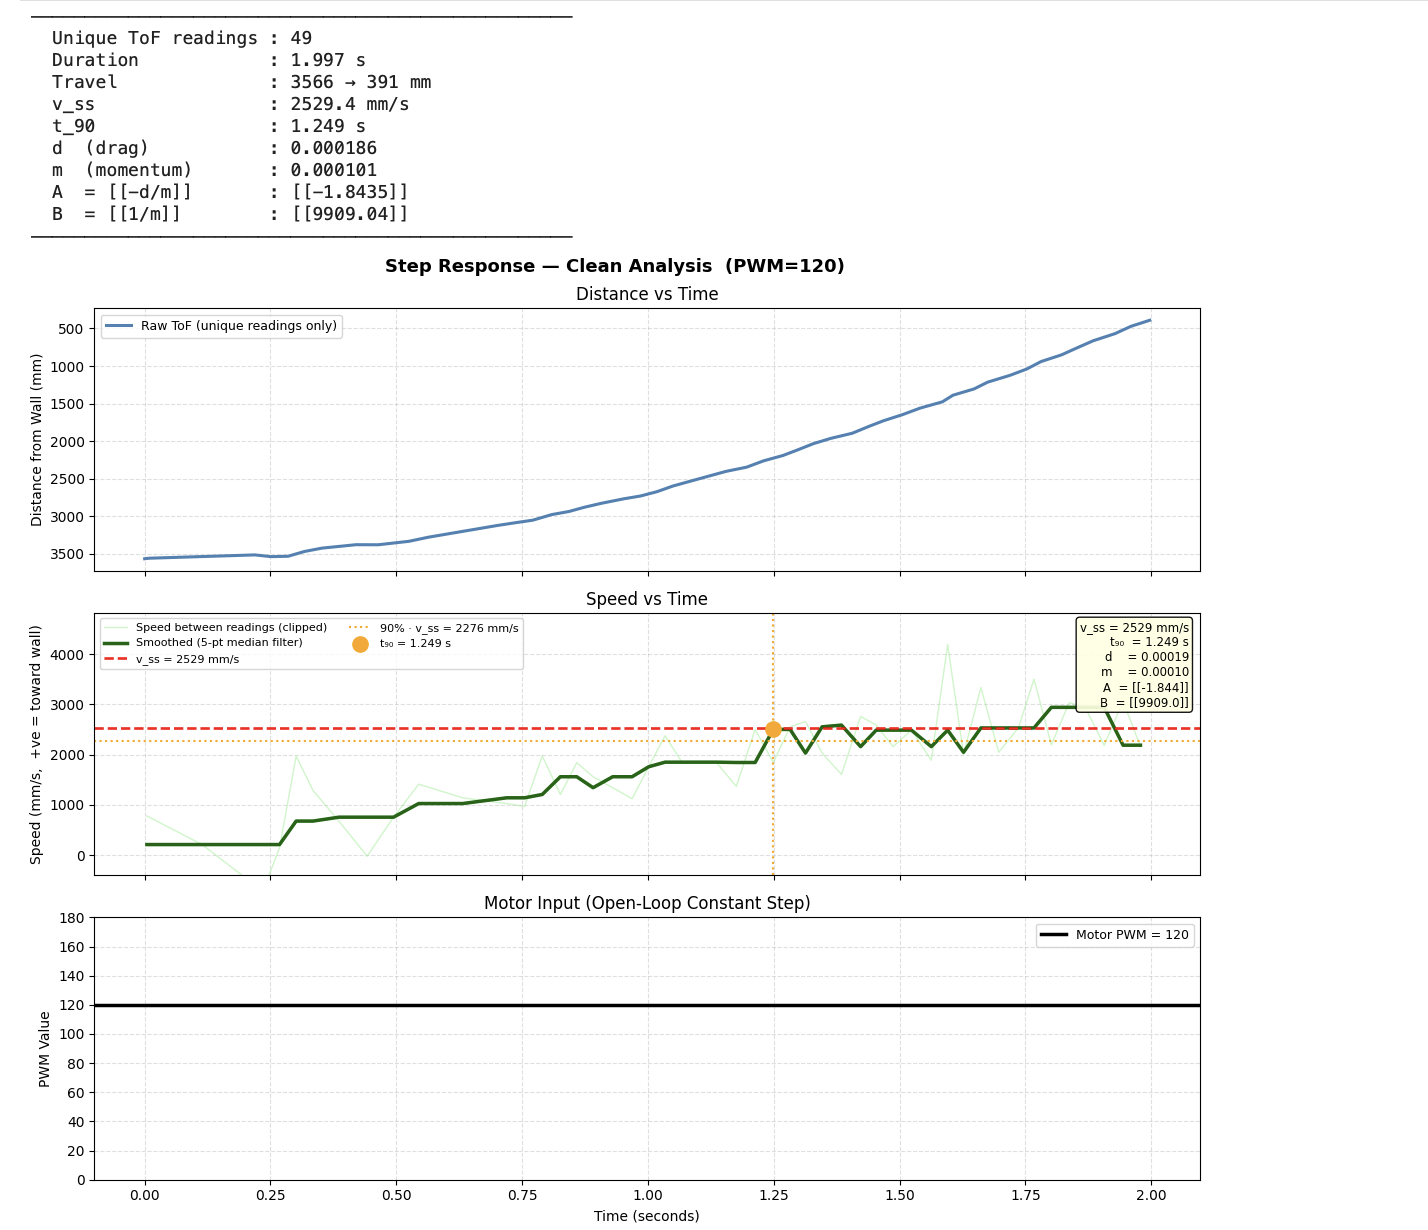Click the main Step Response analysis title
The image size is (1428, 1230).
[x=614, y=266]
